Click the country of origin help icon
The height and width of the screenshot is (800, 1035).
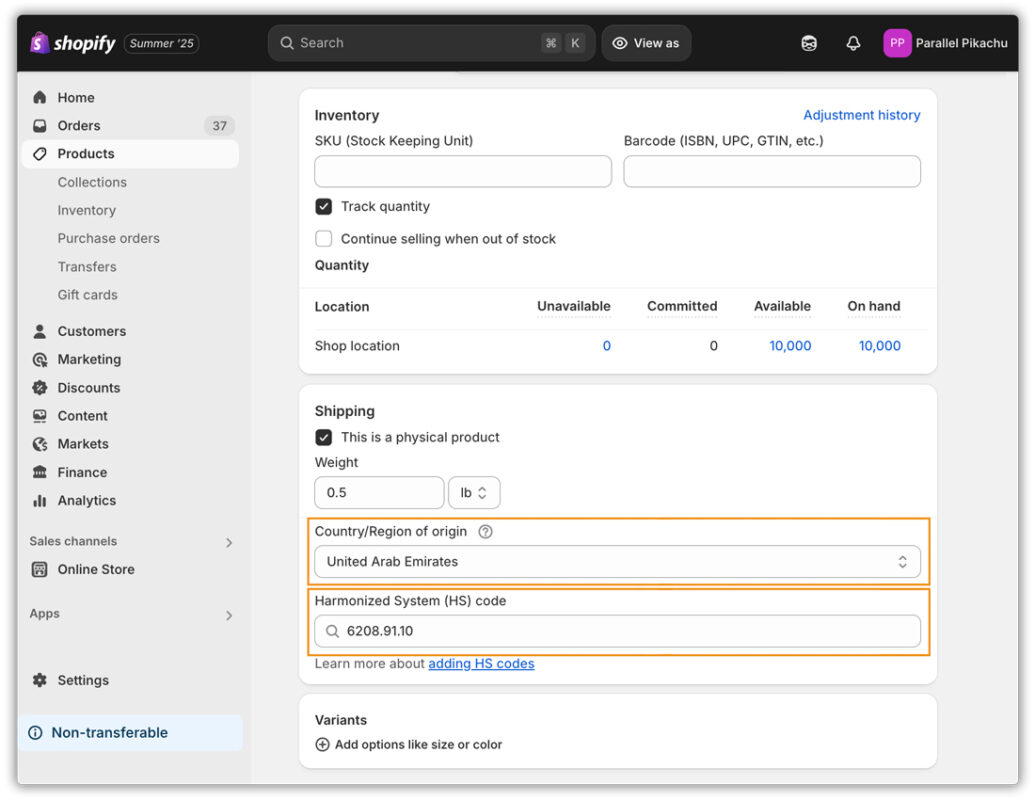[x=485, y=532]
